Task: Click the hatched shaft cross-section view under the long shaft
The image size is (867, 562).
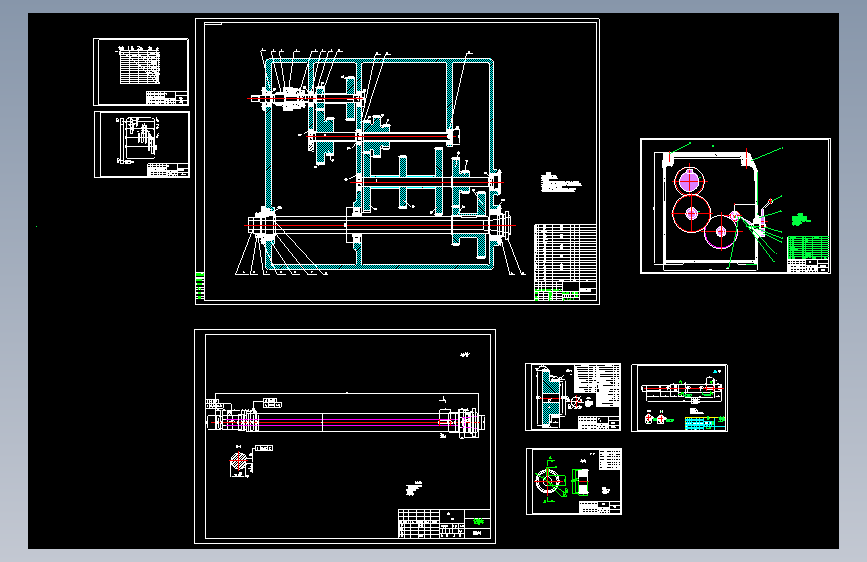Action: point(240,462)
